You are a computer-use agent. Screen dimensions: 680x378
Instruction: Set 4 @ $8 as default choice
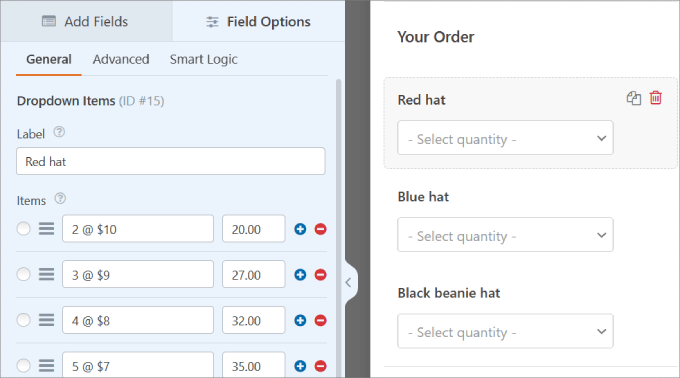(23, 320)
